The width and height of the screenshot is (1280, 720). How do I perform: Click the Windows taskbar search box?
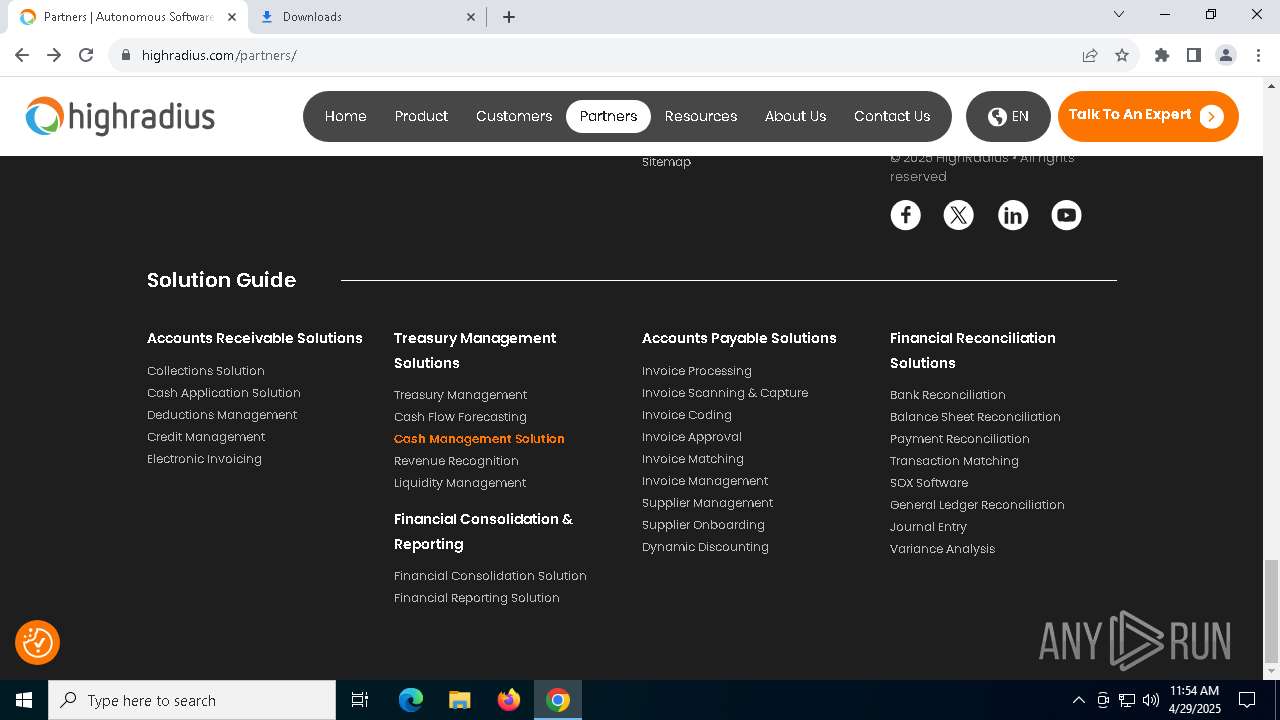point(192,700)
